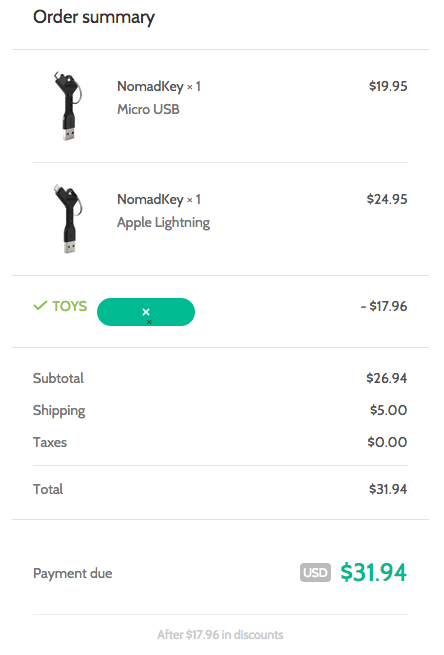Click the USD currency badge
This screenshot has height=655, width=444.
coord(315,572)
